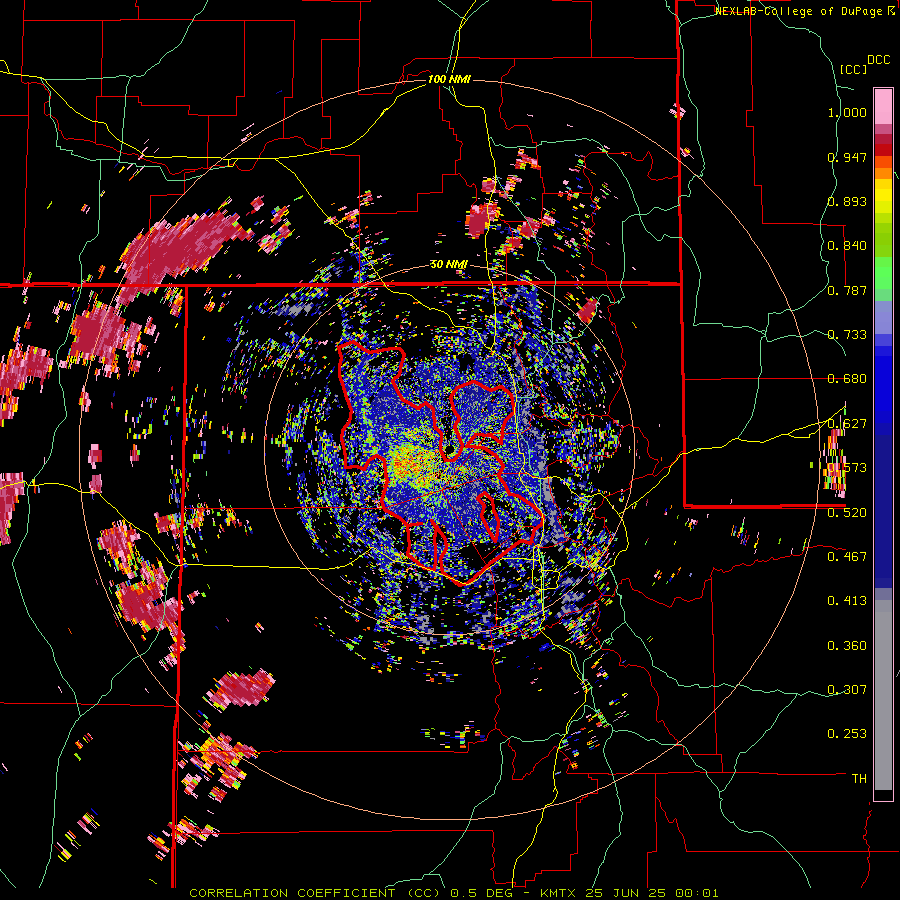This screenshot has height=900, width=900.
Task: Click the 0.893 colorbar value
Action: 847,201
